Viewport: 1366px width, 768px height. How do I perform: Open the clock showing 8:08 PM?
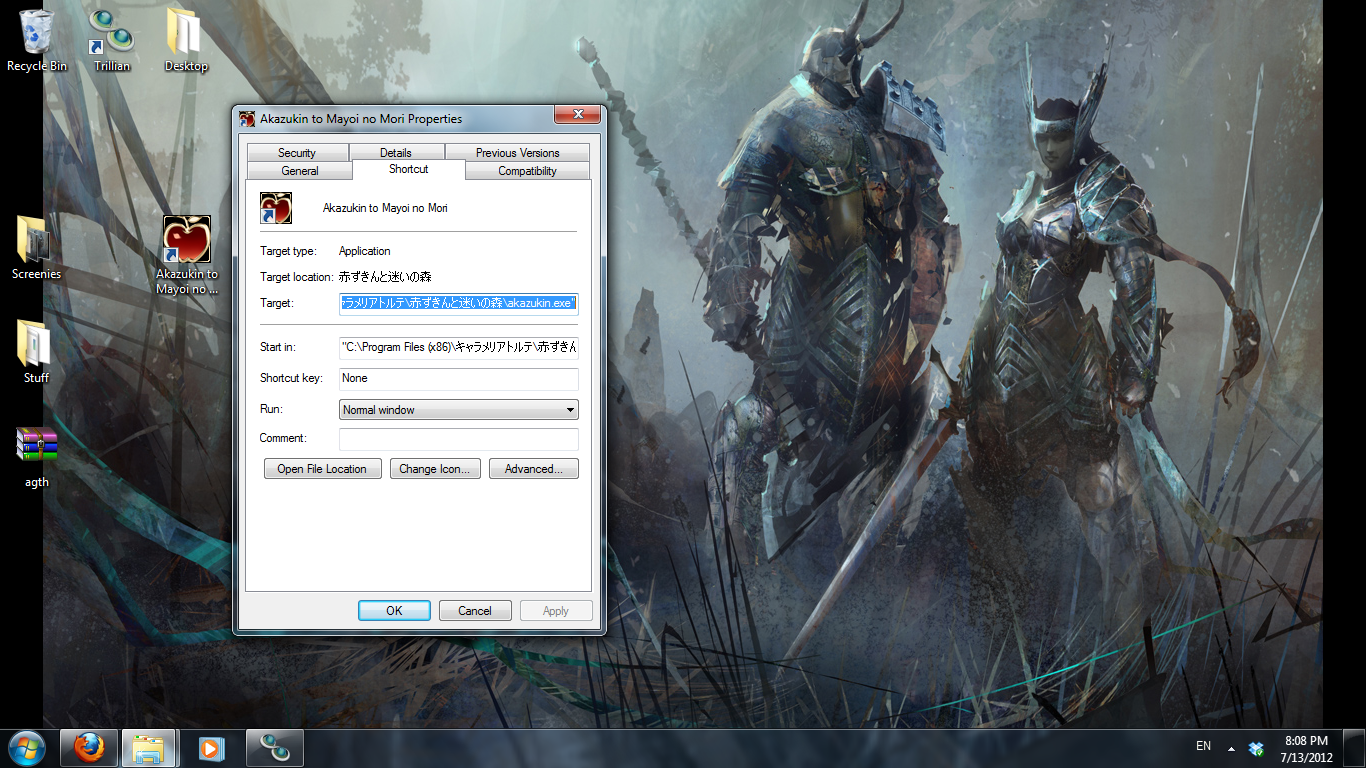pyautogui.click(x=1306, y=740)
